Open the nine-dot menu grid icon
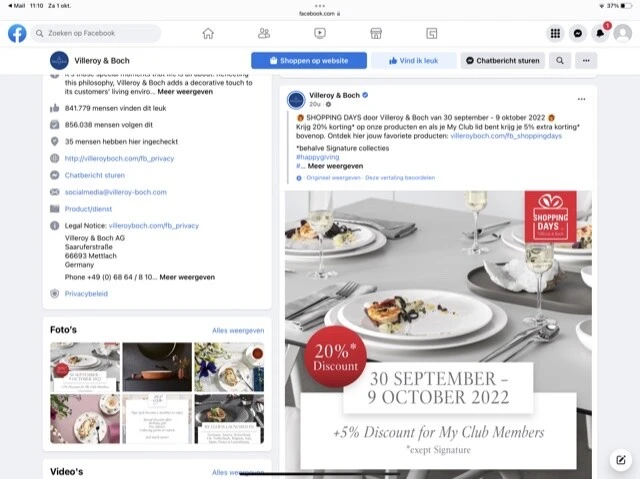The image size is (640, 479). click(555, 33)
